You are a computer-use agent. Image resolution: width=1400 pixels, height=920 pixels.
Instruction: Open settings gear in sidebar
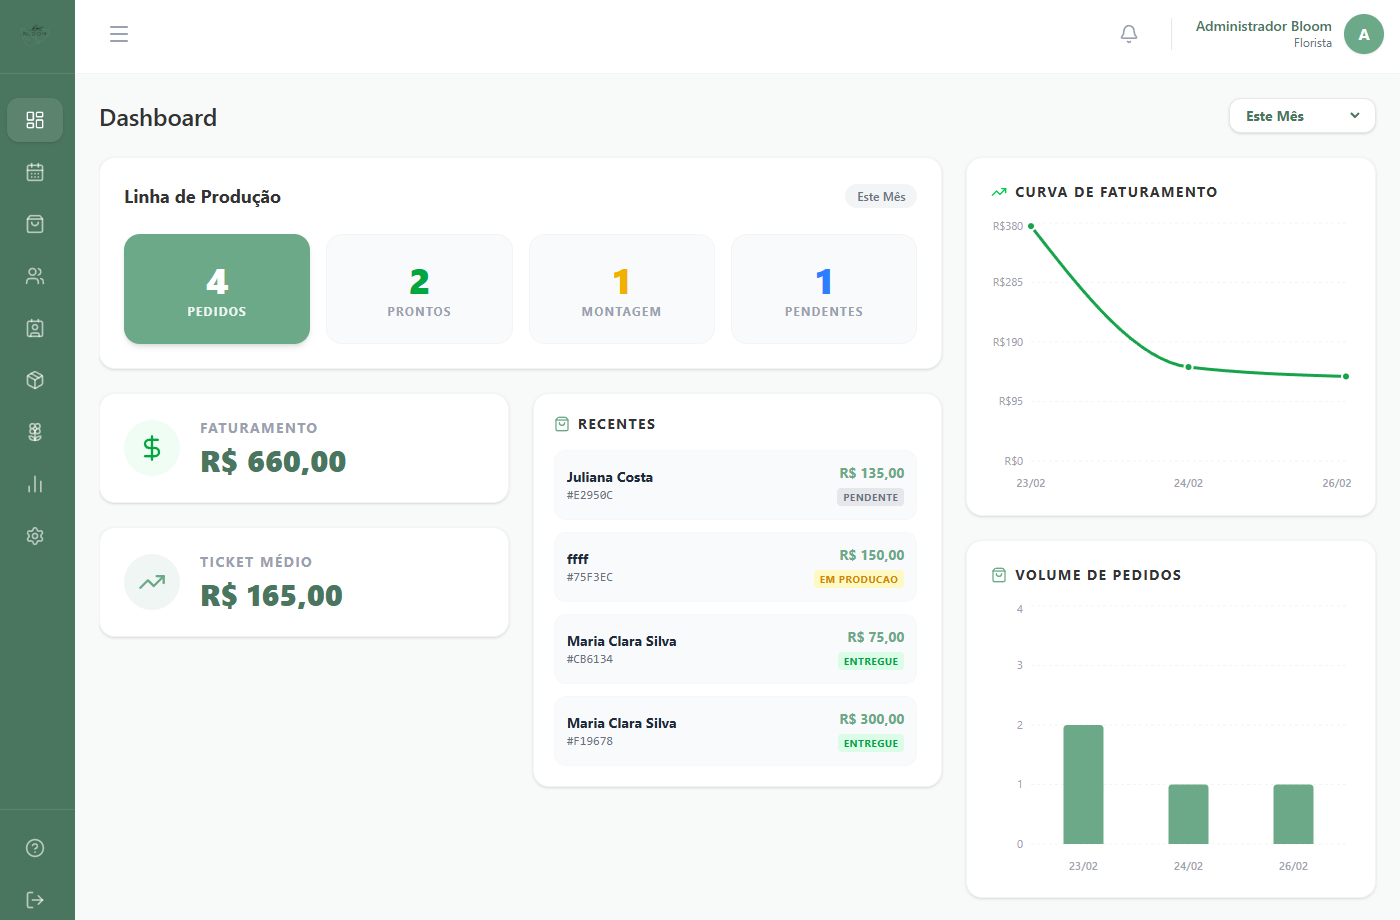35,536
